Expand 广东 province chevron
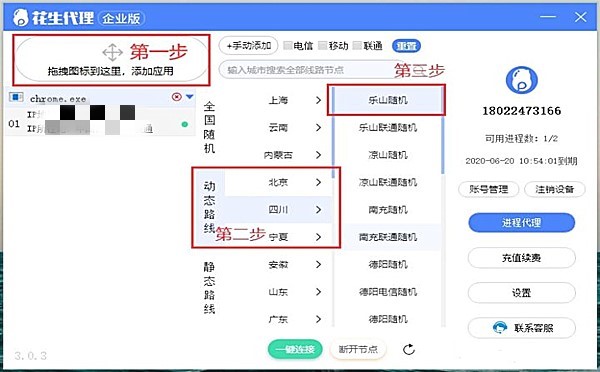 click(318, 319)
